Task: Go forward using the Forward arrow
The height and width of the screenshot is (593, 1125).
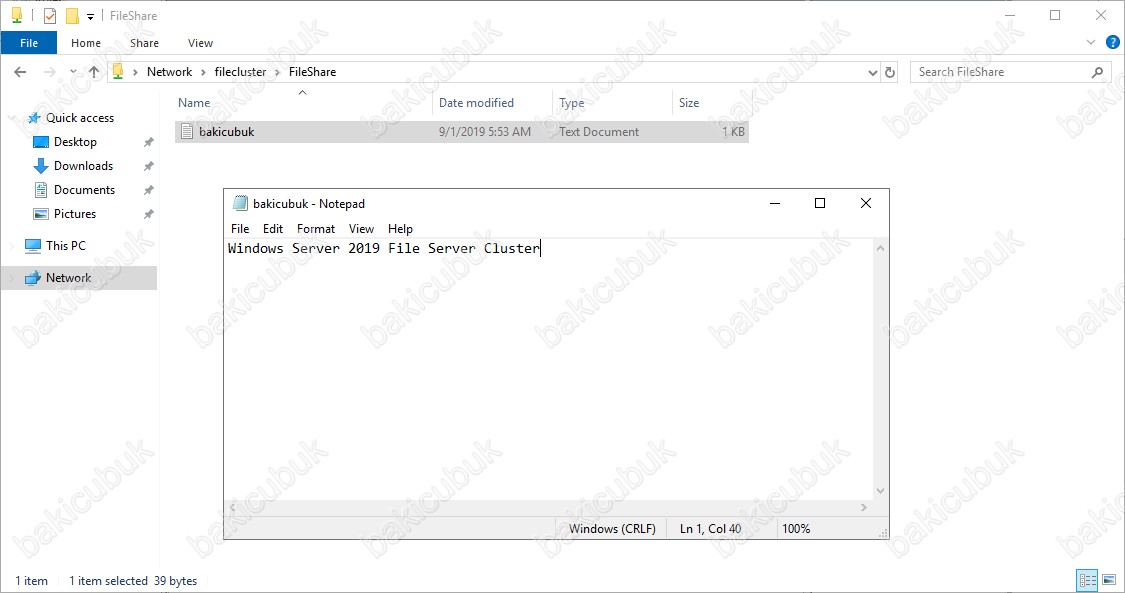Action: 50,72
